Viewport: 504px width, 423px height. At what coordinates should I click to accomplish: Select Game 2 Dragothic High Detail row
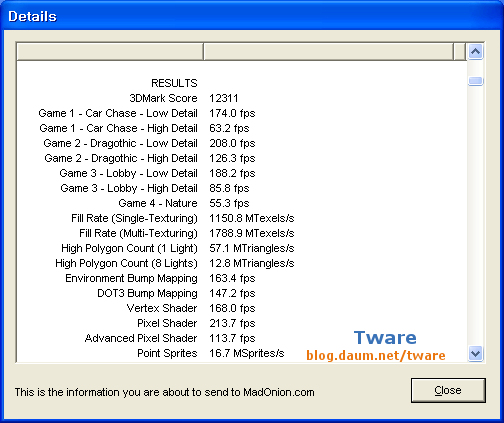(x=121, y=158)
